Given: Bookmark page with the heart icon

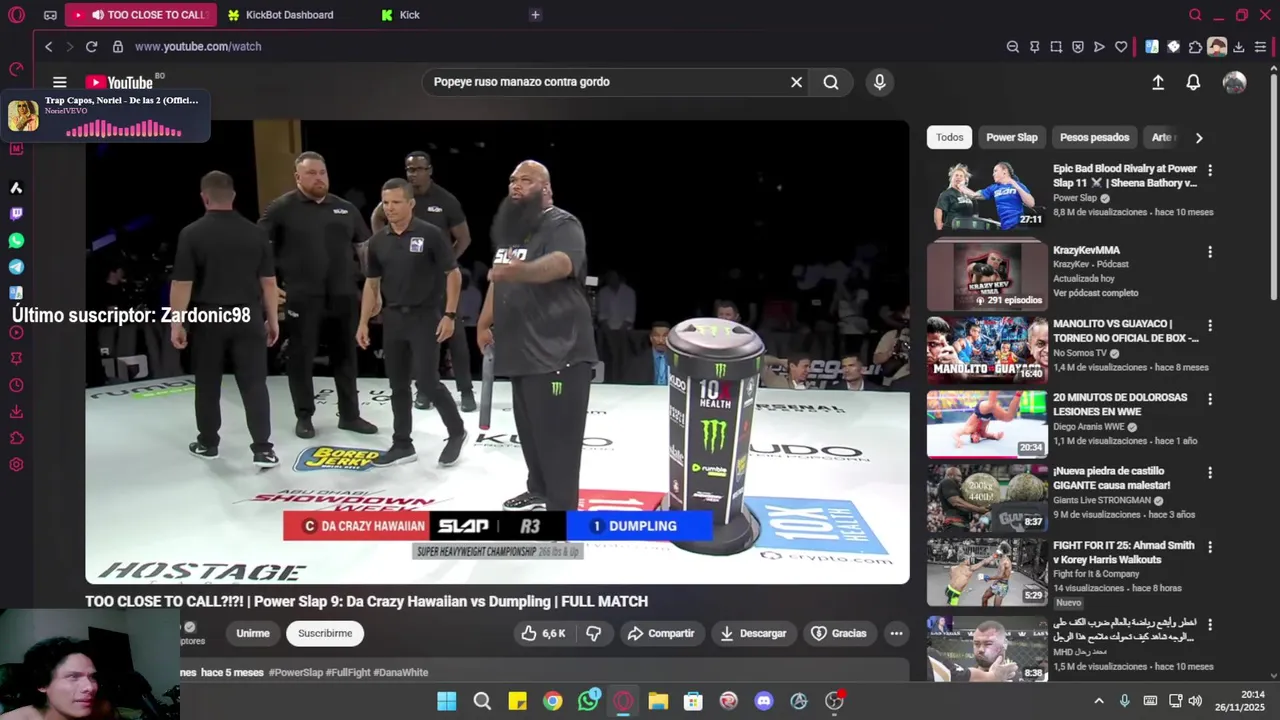Looking at the screenshot, I should coord(1121,46).
